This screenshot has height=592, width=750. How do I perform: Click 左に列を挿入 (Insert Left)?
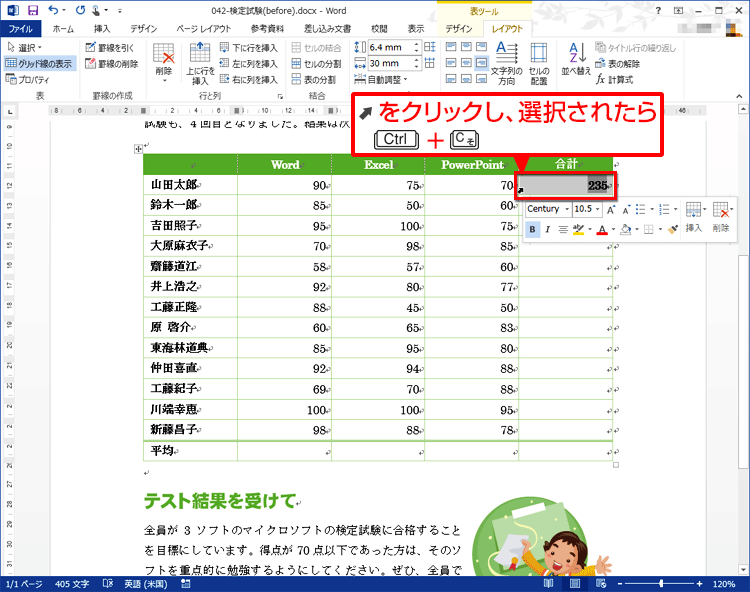point(248,64)
